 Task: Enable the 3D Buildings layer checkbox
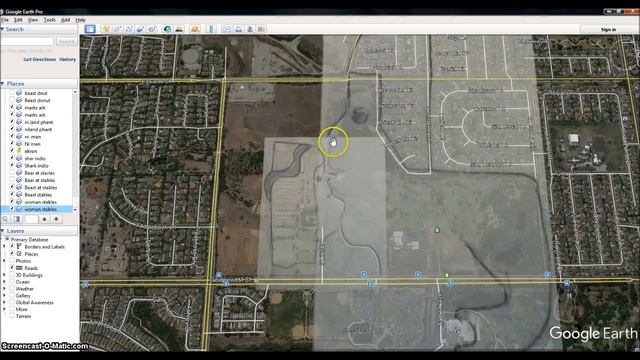[12, 275]
